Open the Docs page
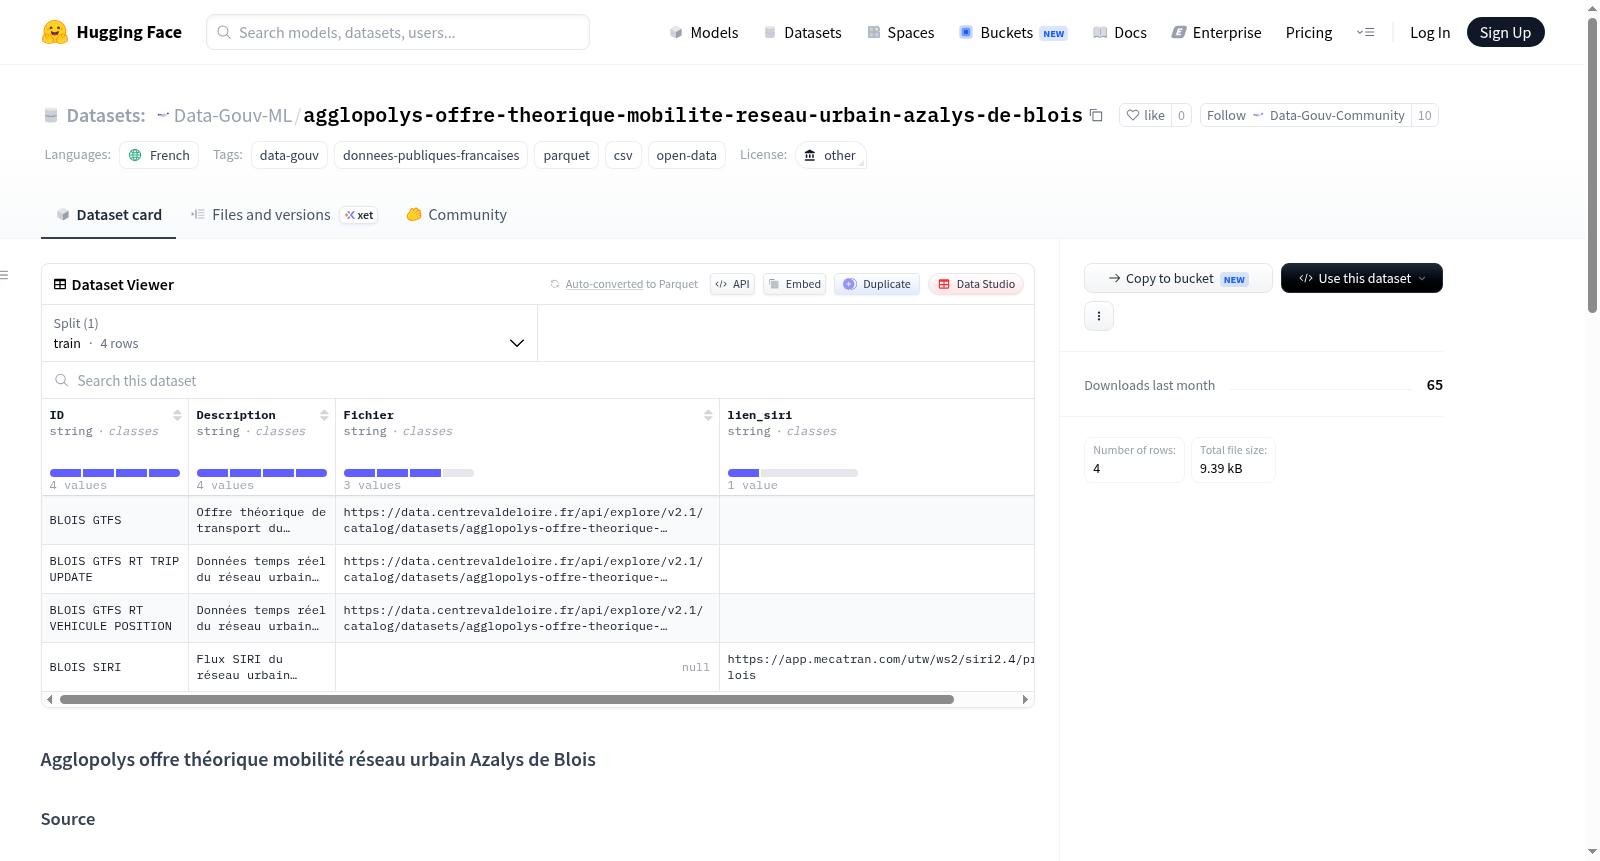 click(1120, 32)
